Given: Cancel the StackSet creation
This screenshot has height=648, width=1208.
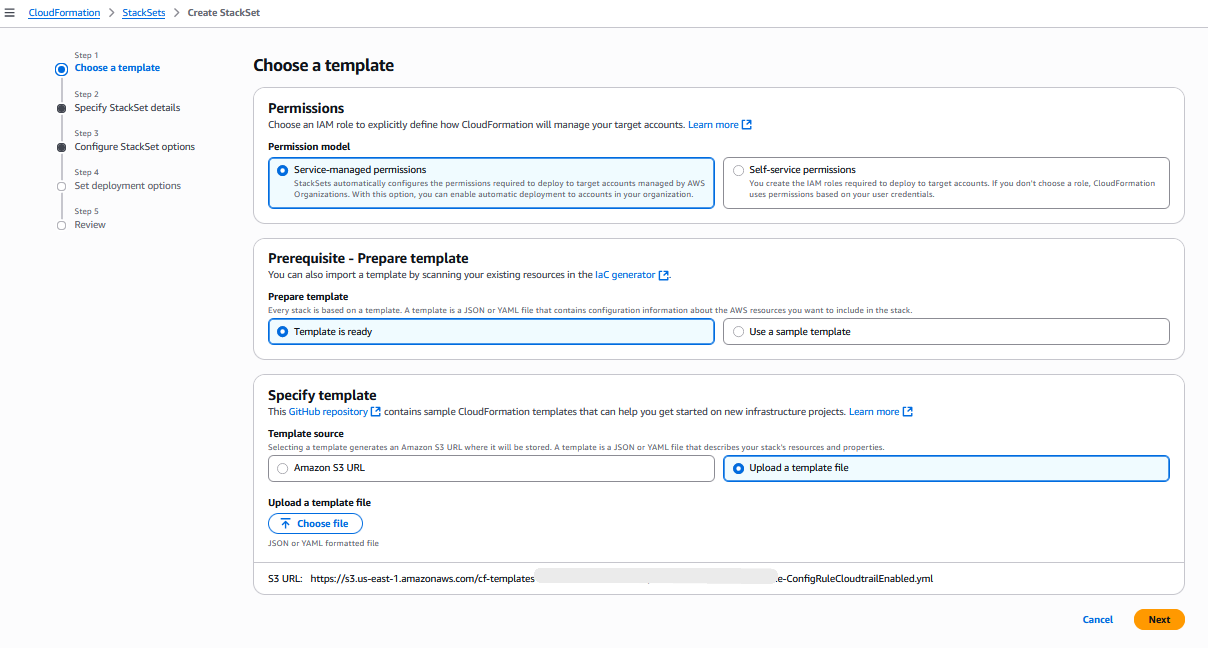Looking at the screenshot, I should click(x=1097, y=619).
